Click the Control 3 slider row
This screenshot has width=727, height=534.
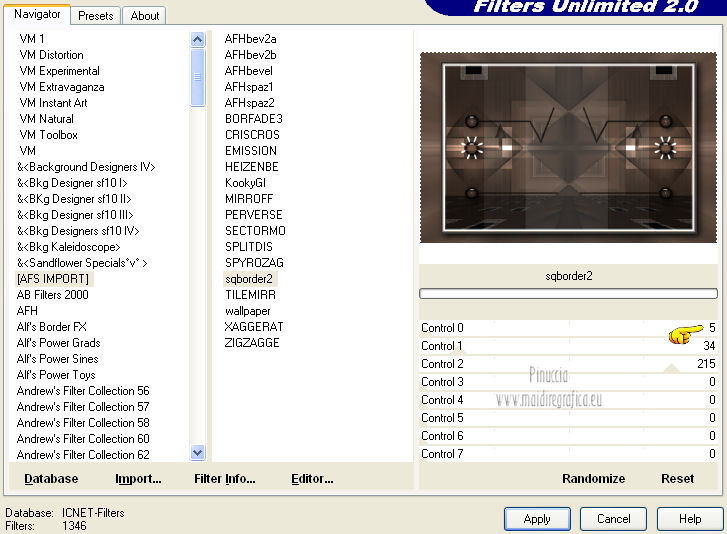pyautogui.click(x=568, y=382)
